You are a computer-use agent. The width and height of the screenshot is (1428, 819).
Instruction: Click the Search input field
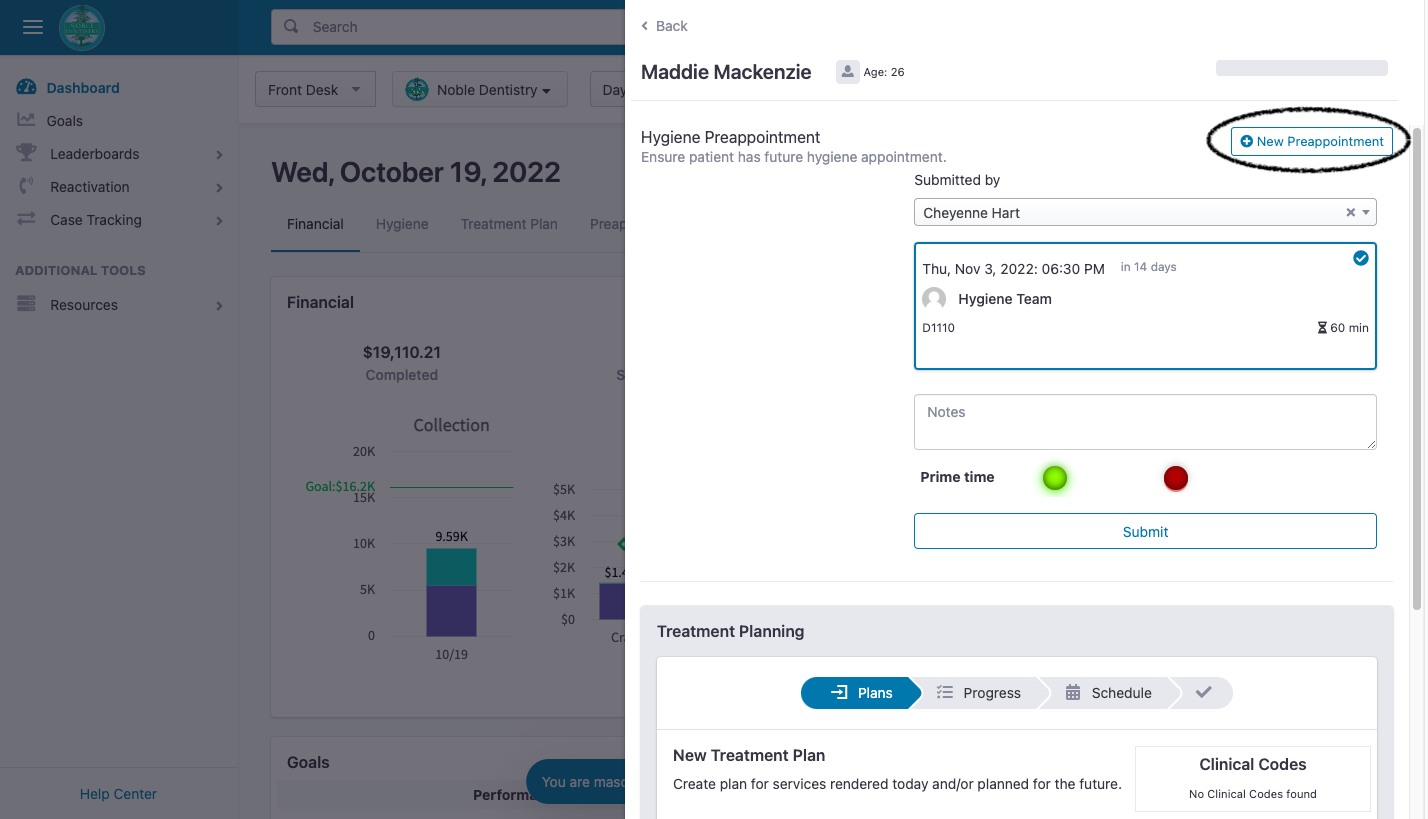[448, 27]
